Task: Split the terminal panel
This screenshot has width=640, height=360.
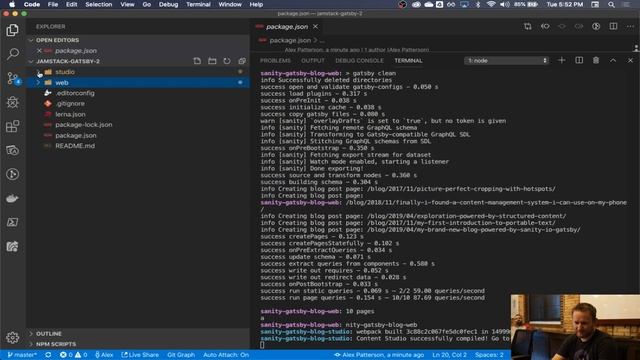Action: tap(579, 60)
